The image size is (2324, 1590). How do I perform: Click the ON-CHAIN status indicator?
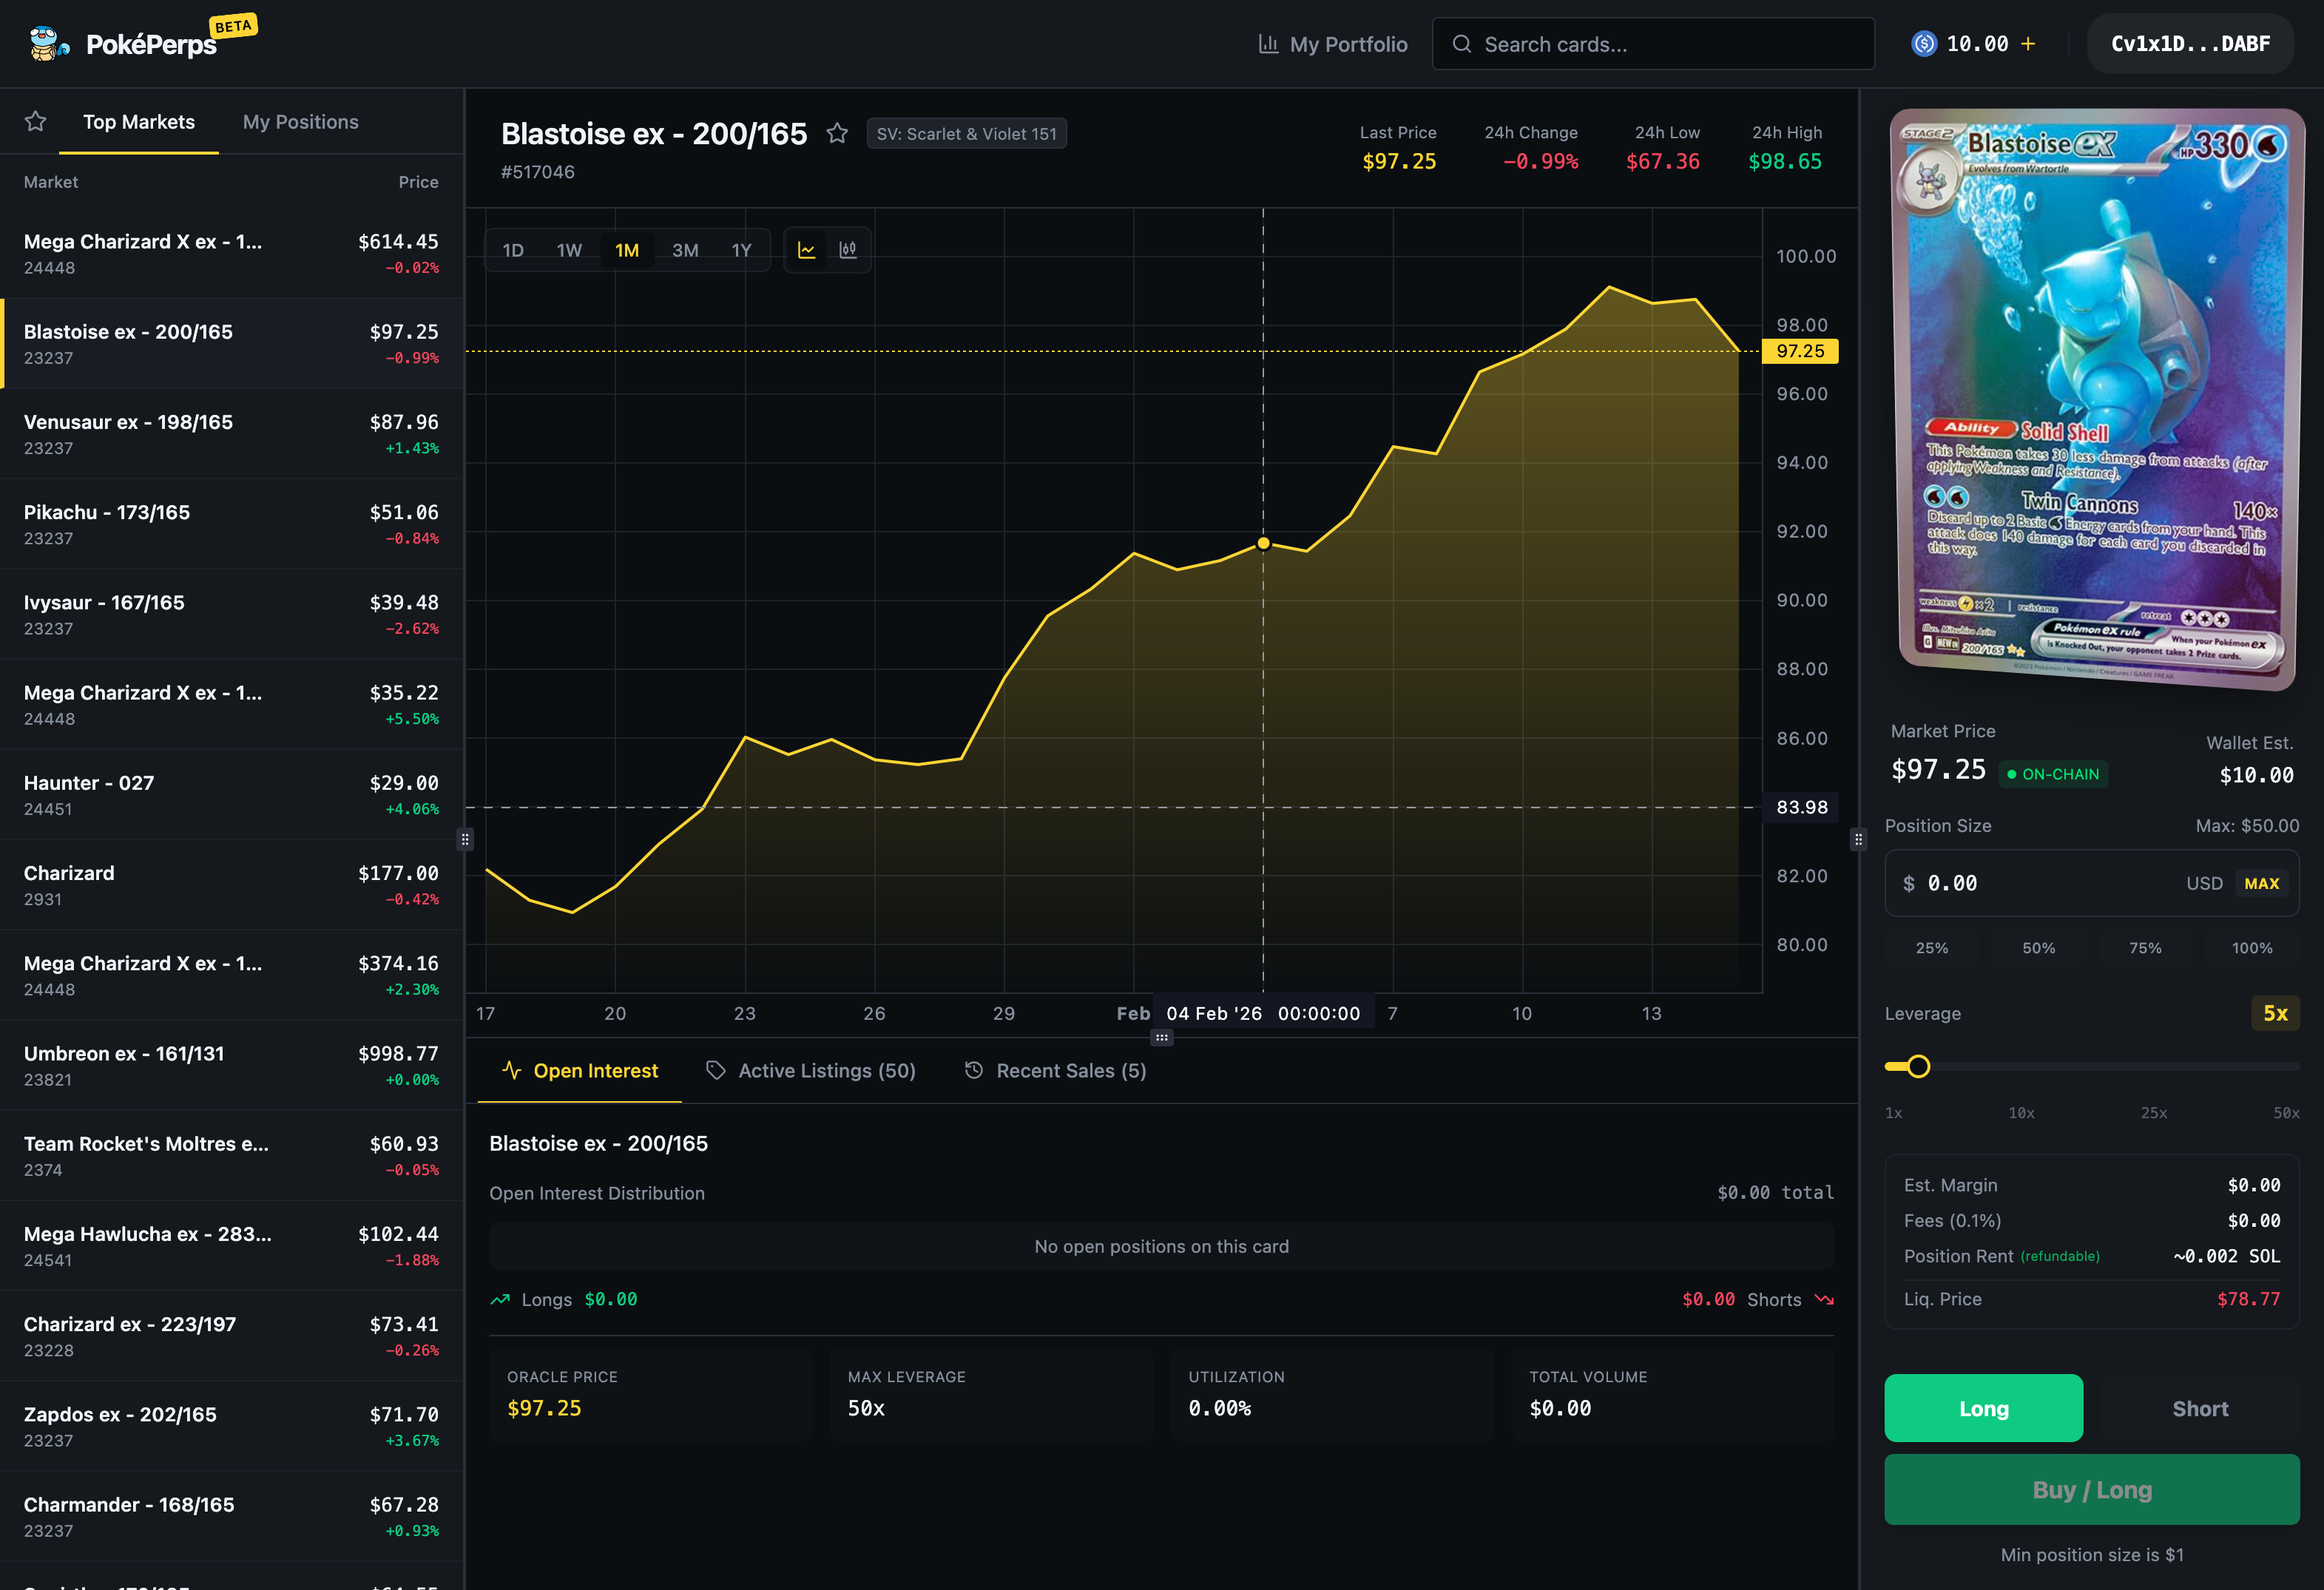[x=2053, y=773]
